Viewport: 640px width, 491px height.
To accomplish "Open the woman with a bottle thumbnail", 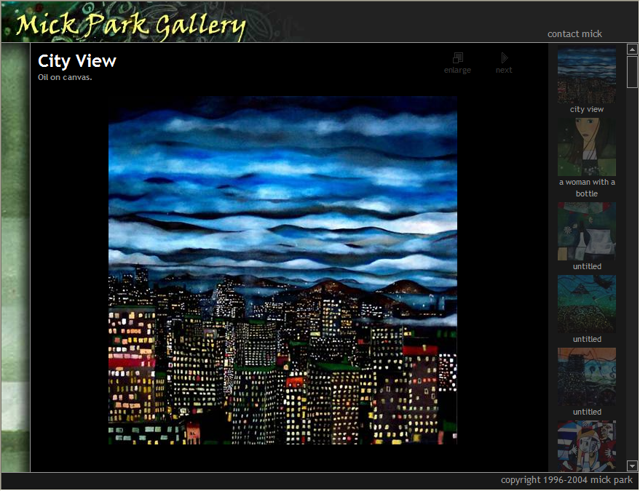I will pos(587,147).
